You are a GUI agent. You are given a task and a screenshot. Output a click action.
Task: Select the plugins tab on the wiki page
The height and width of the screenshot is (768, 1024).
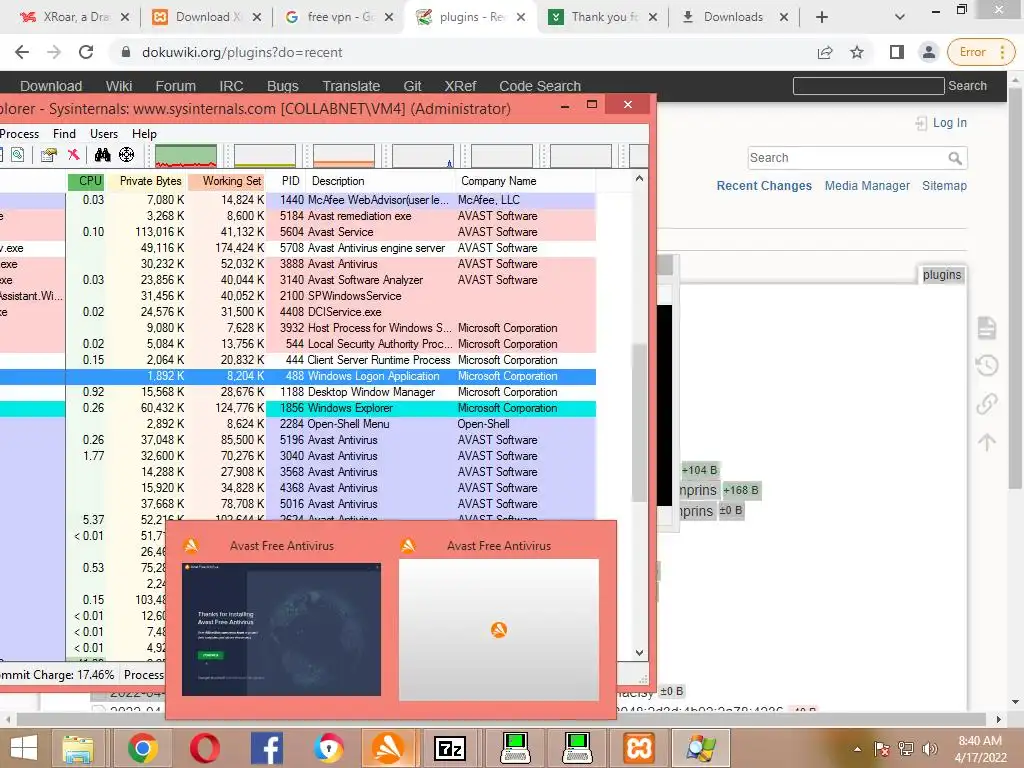[942, 275]
